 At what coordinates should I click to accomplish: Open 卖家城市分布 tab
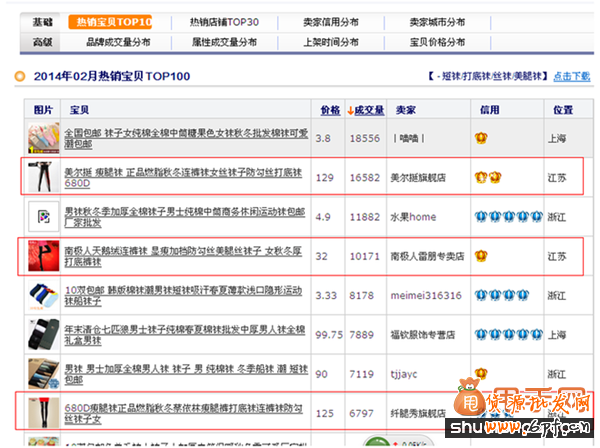tap(436, 21)
